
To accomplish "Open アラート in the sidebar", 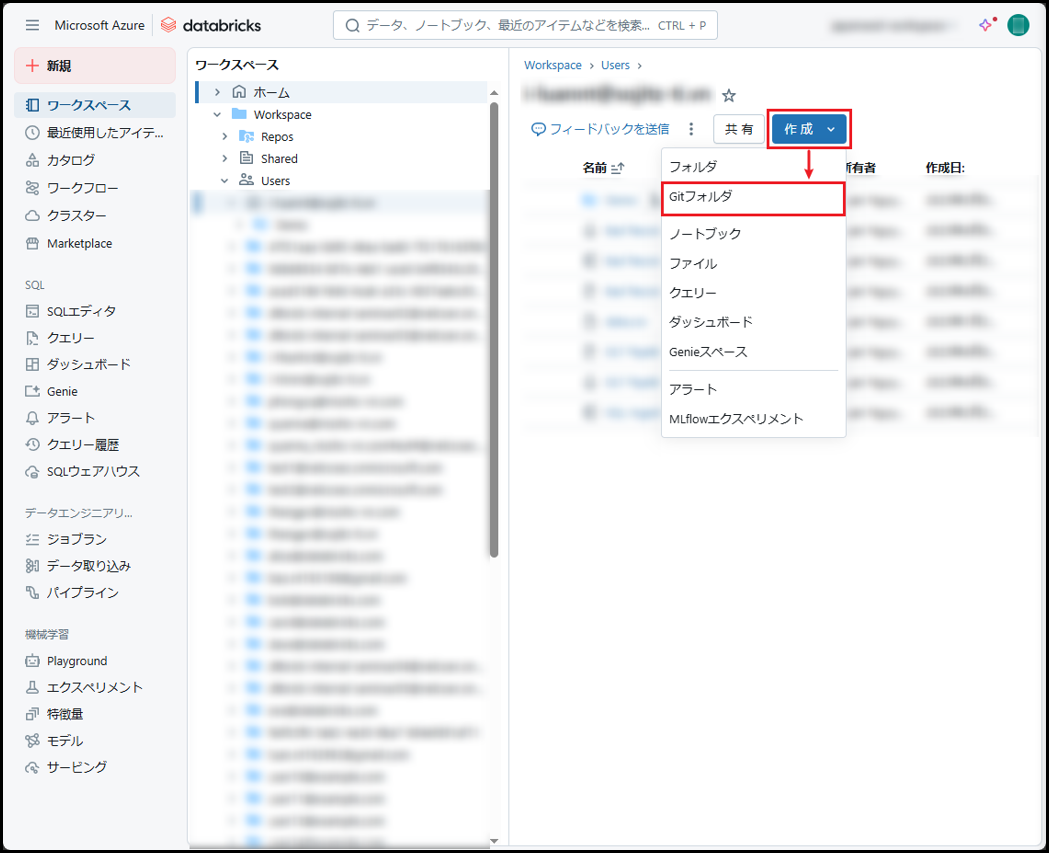I will click(95, 418).
